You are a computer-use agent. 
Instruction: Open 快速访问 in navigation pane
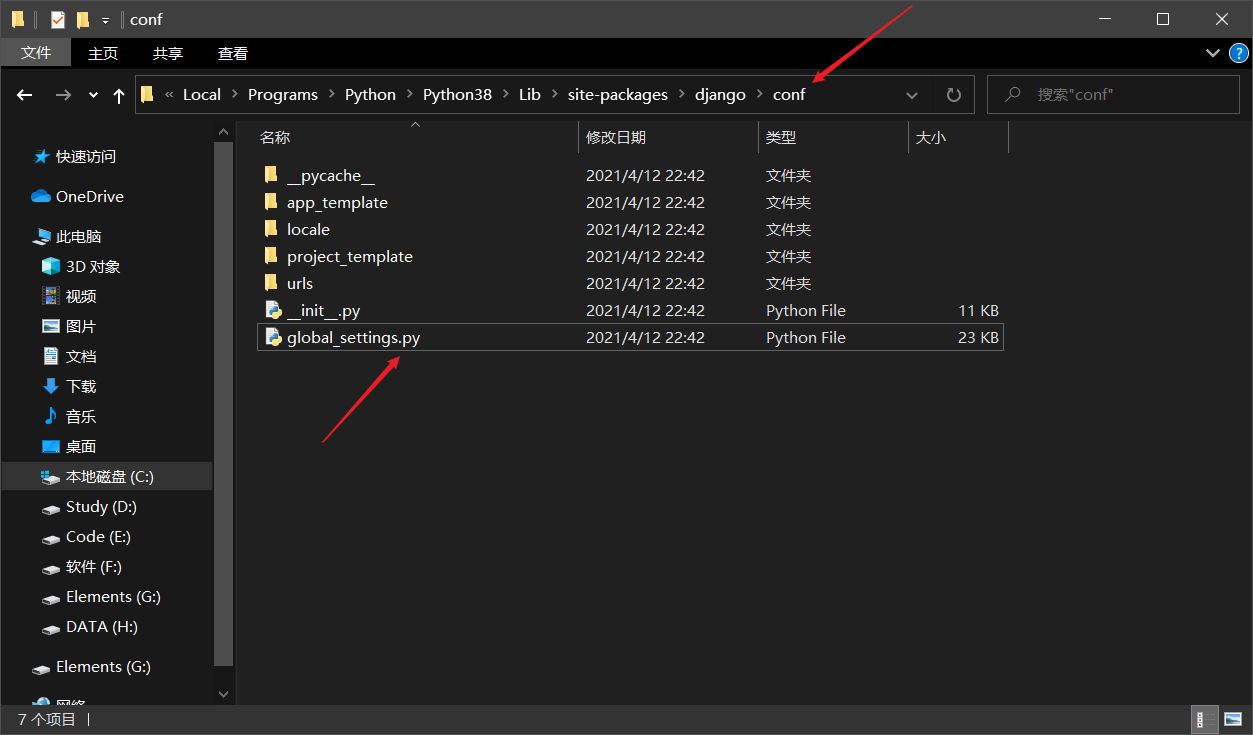point(86,157)
